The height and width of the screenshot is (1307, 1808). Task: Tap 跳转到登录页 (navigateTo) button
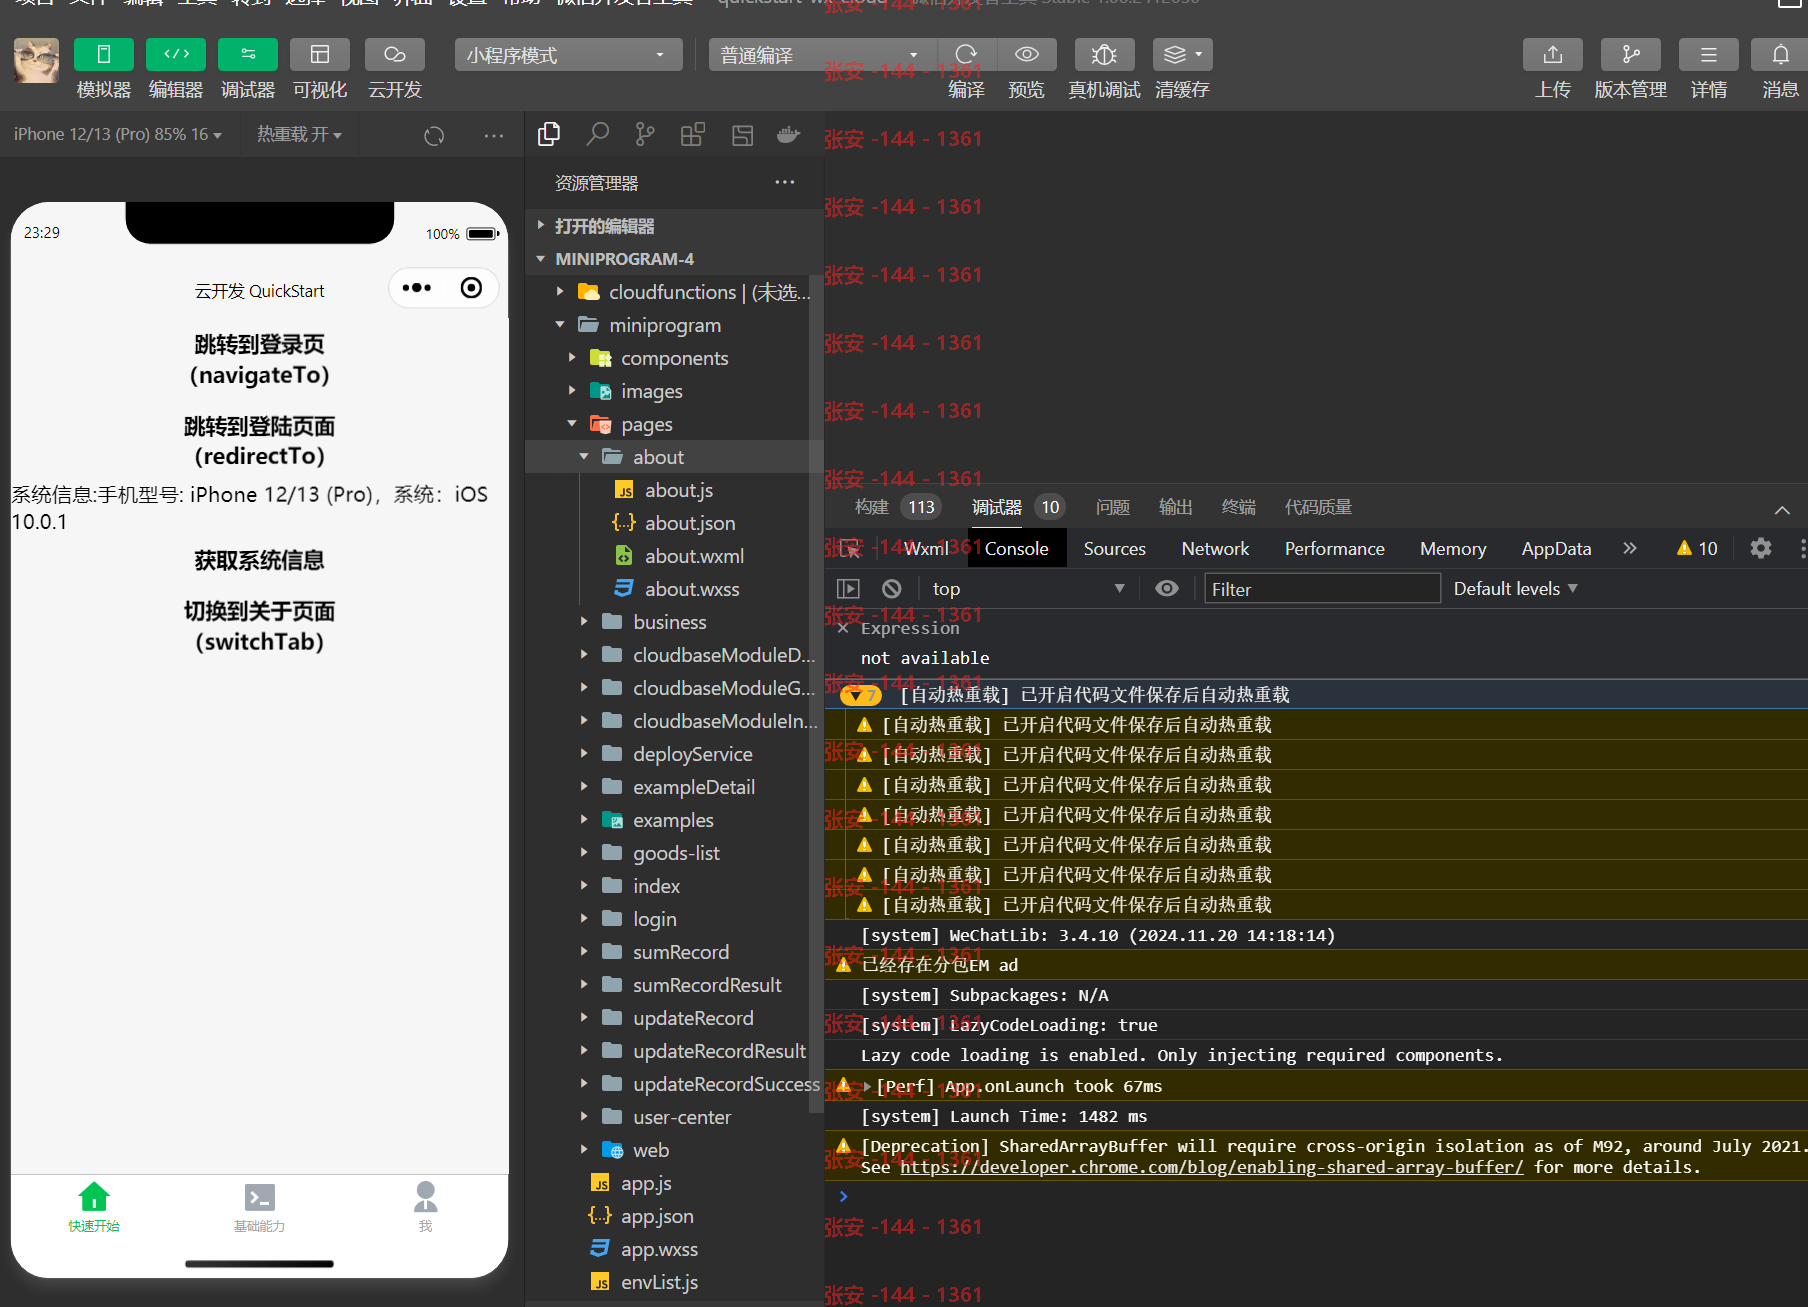(260, 360)
